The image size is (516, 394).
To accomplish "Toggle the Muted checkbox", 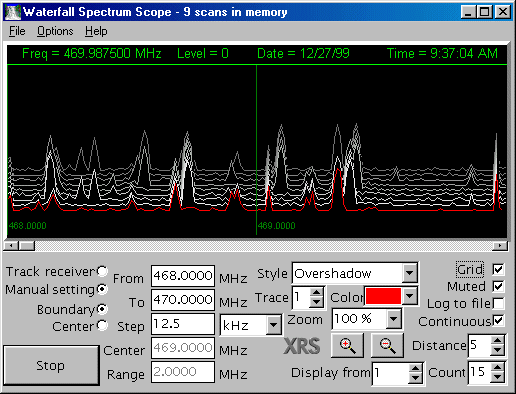I will 498,286.
